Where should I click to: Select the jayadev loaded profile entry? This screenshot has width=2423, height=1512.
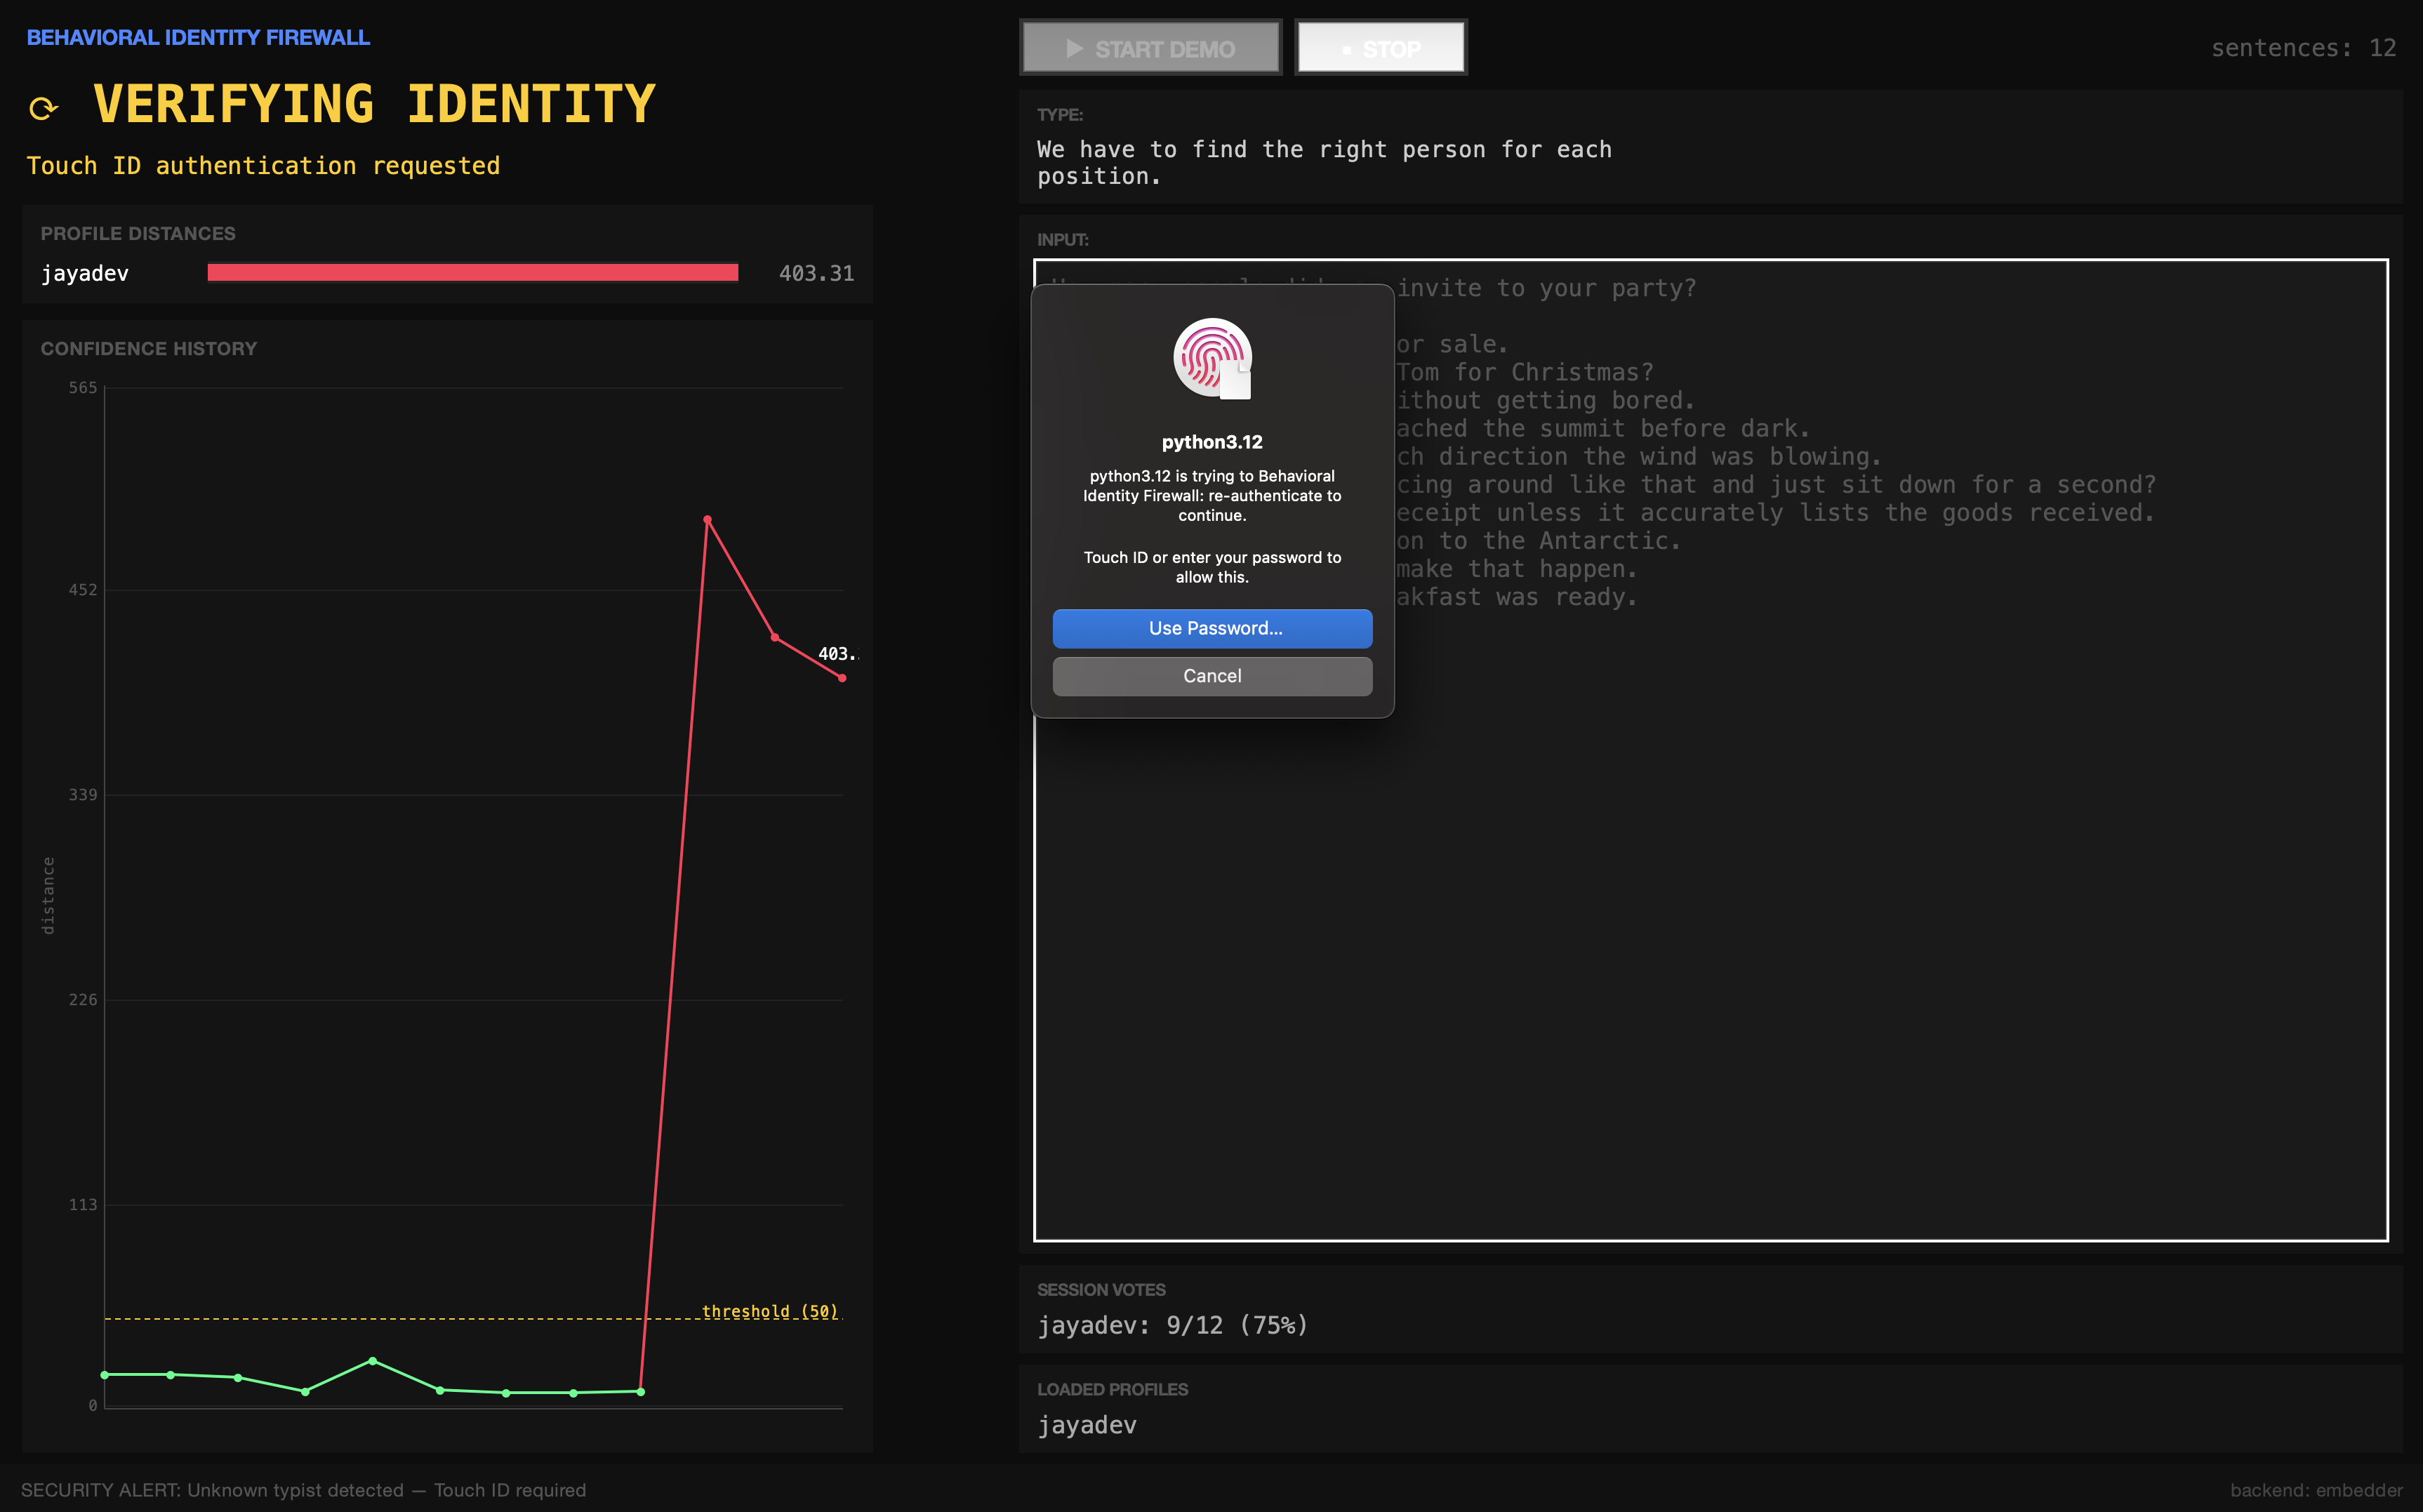click(x=1087, y=1425)
